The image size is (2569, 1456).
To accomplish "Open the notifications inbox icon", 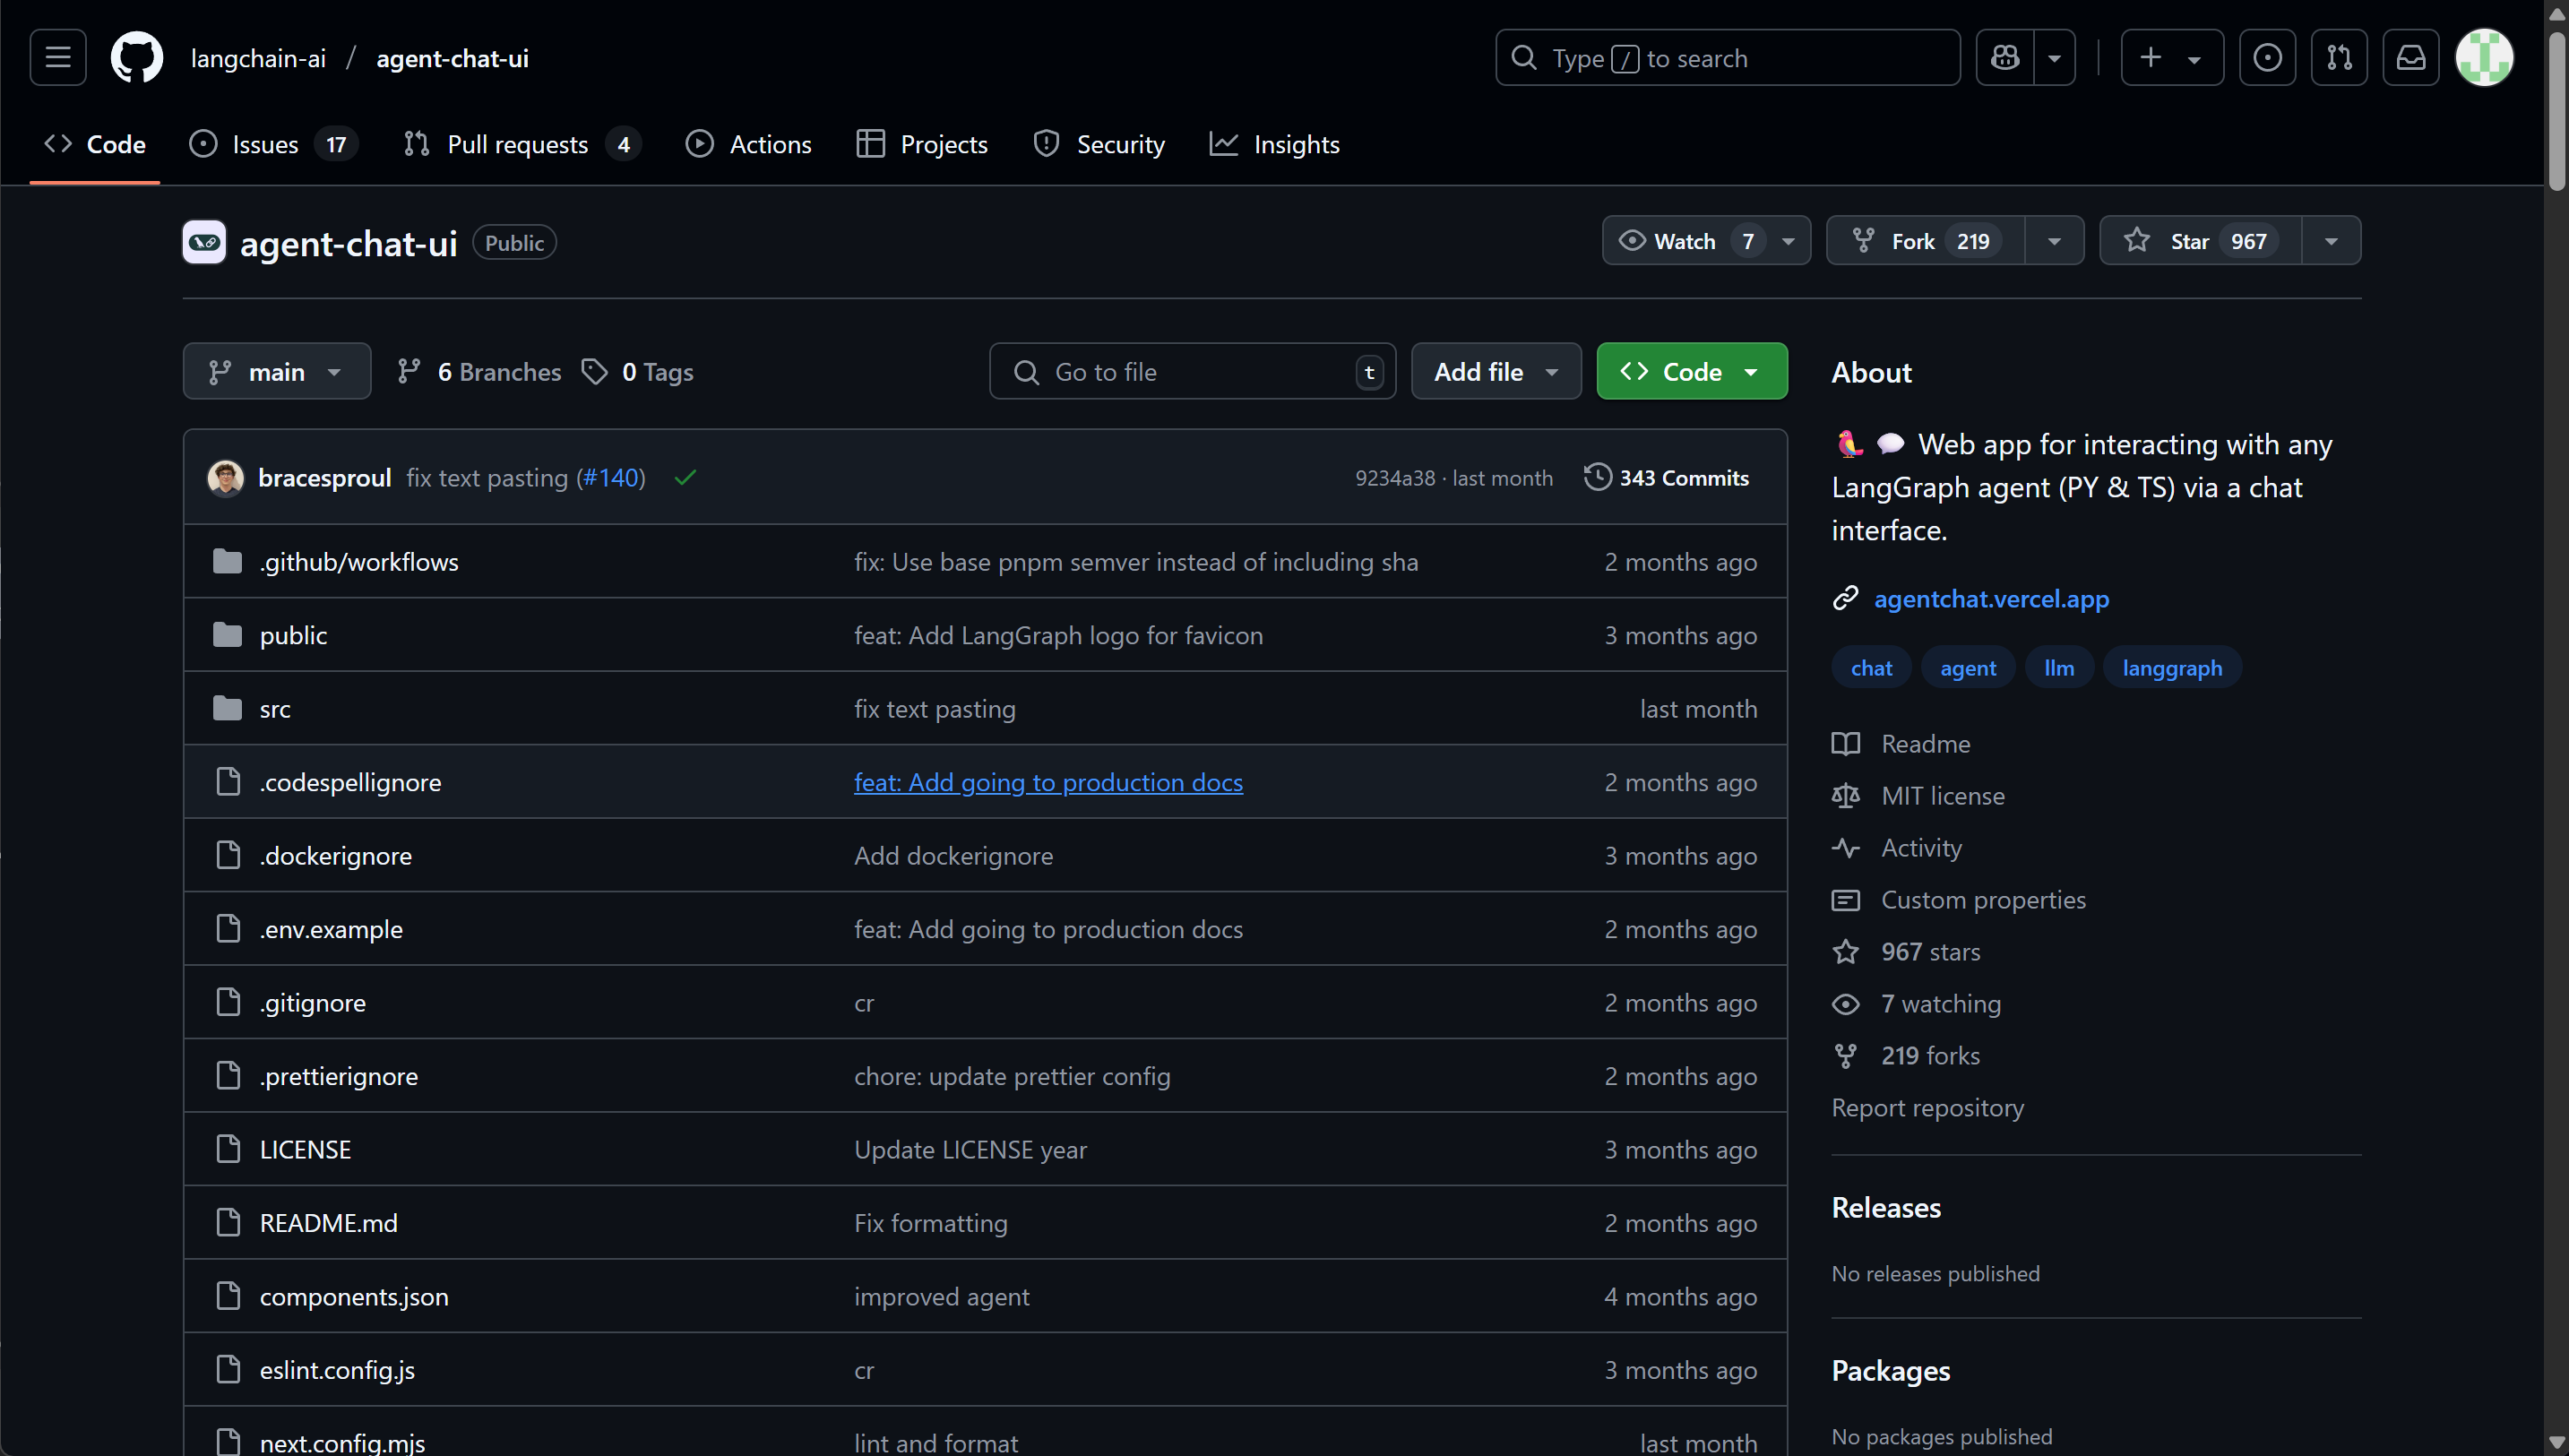I will (x=2411, y=58).
